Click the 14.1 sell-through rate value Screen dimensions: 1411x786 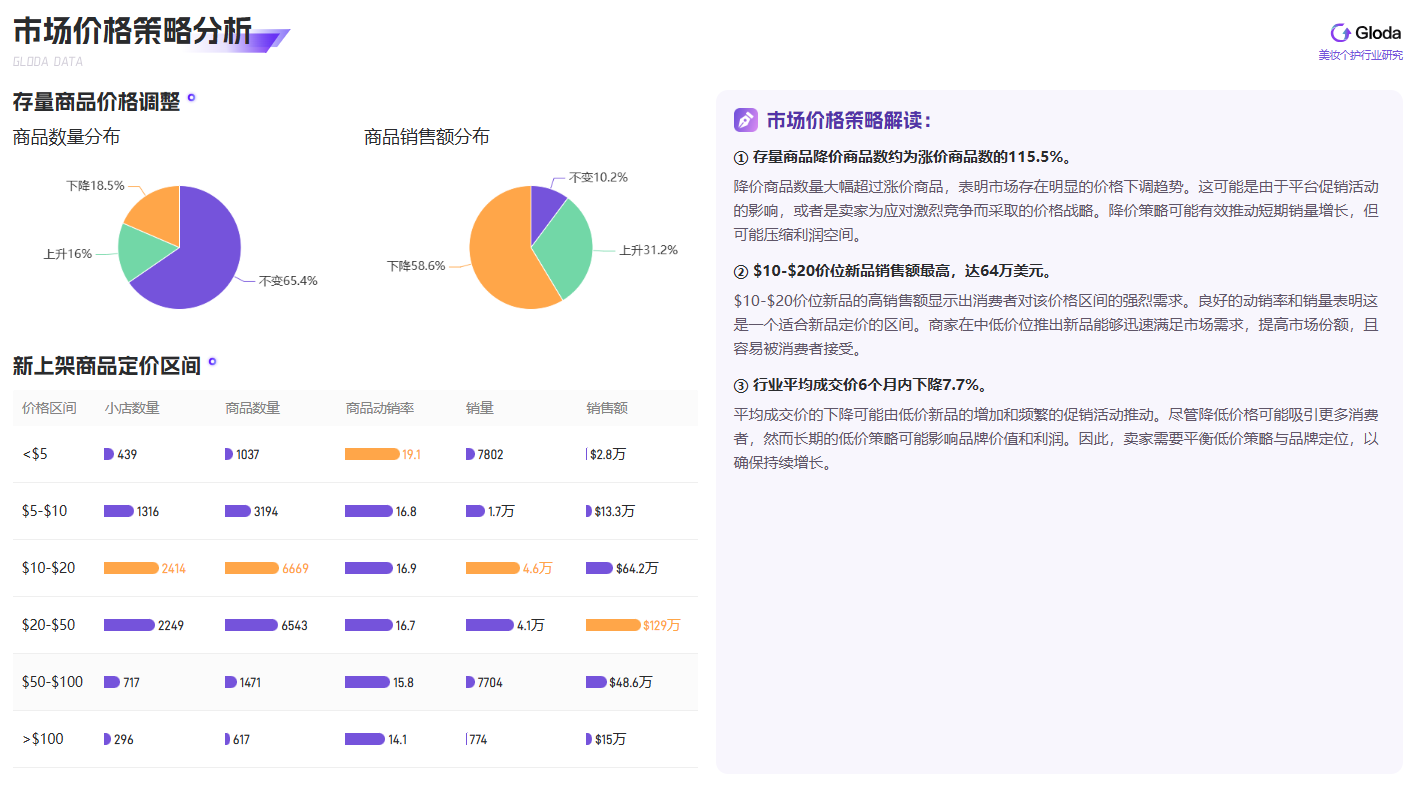tap(398, 739)
